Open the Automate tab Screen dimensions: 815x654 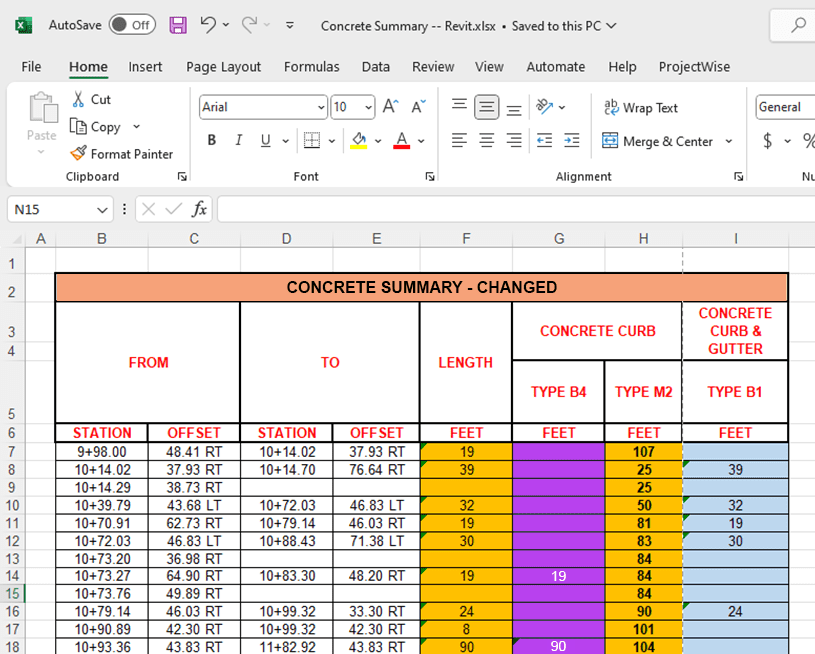coord(556,67)
